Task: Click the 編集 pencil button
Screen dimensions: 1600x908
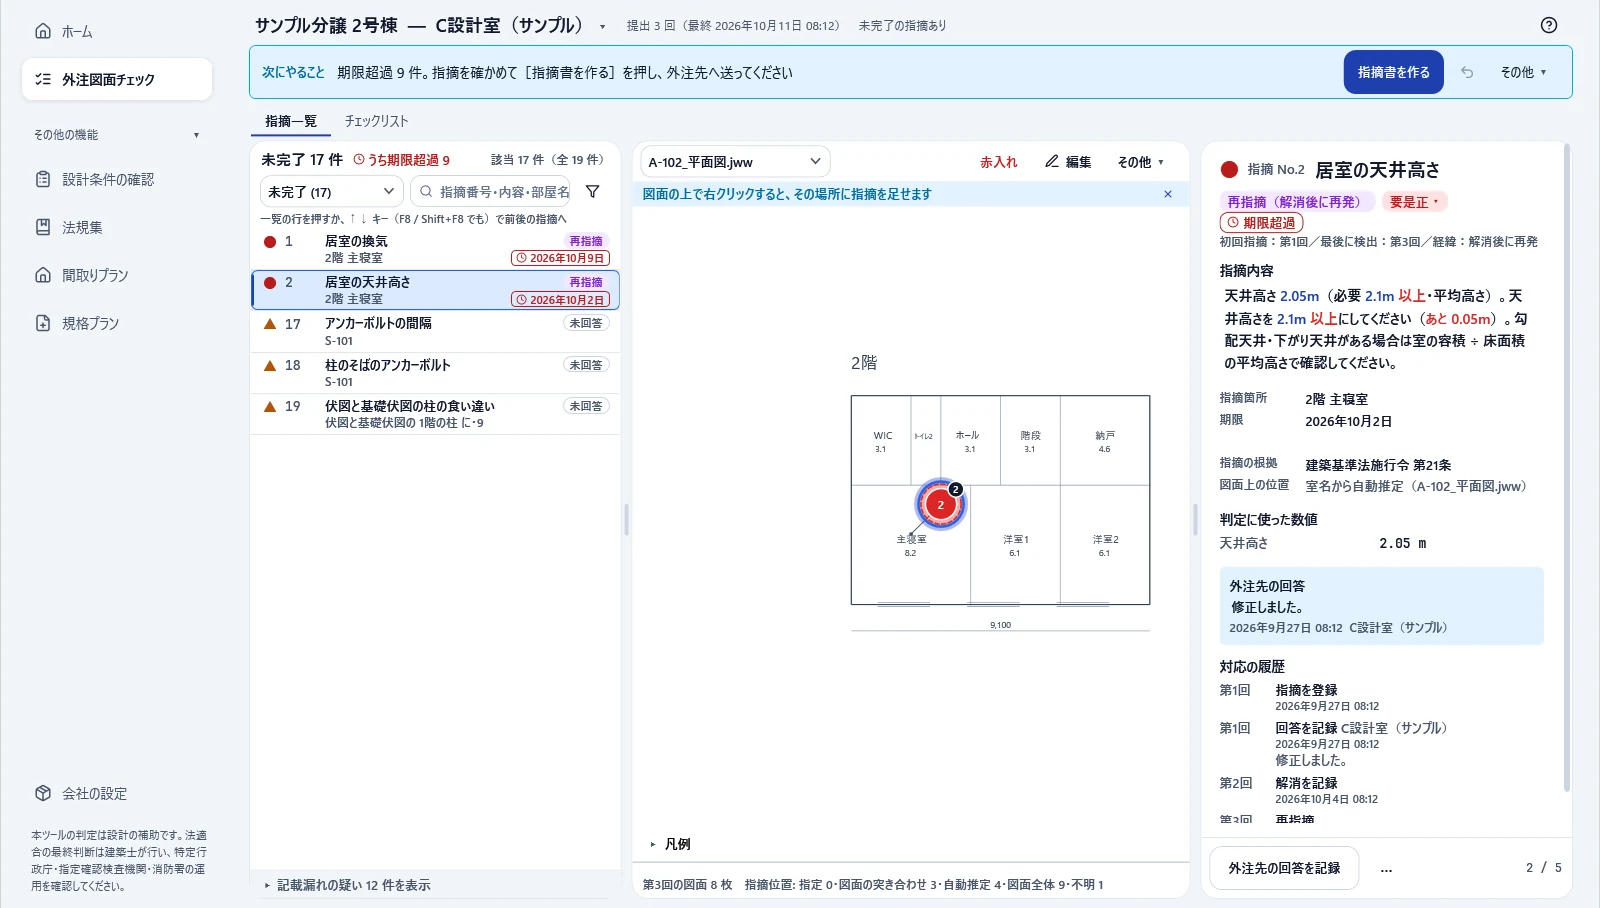Action: (x=1068, y=161)
